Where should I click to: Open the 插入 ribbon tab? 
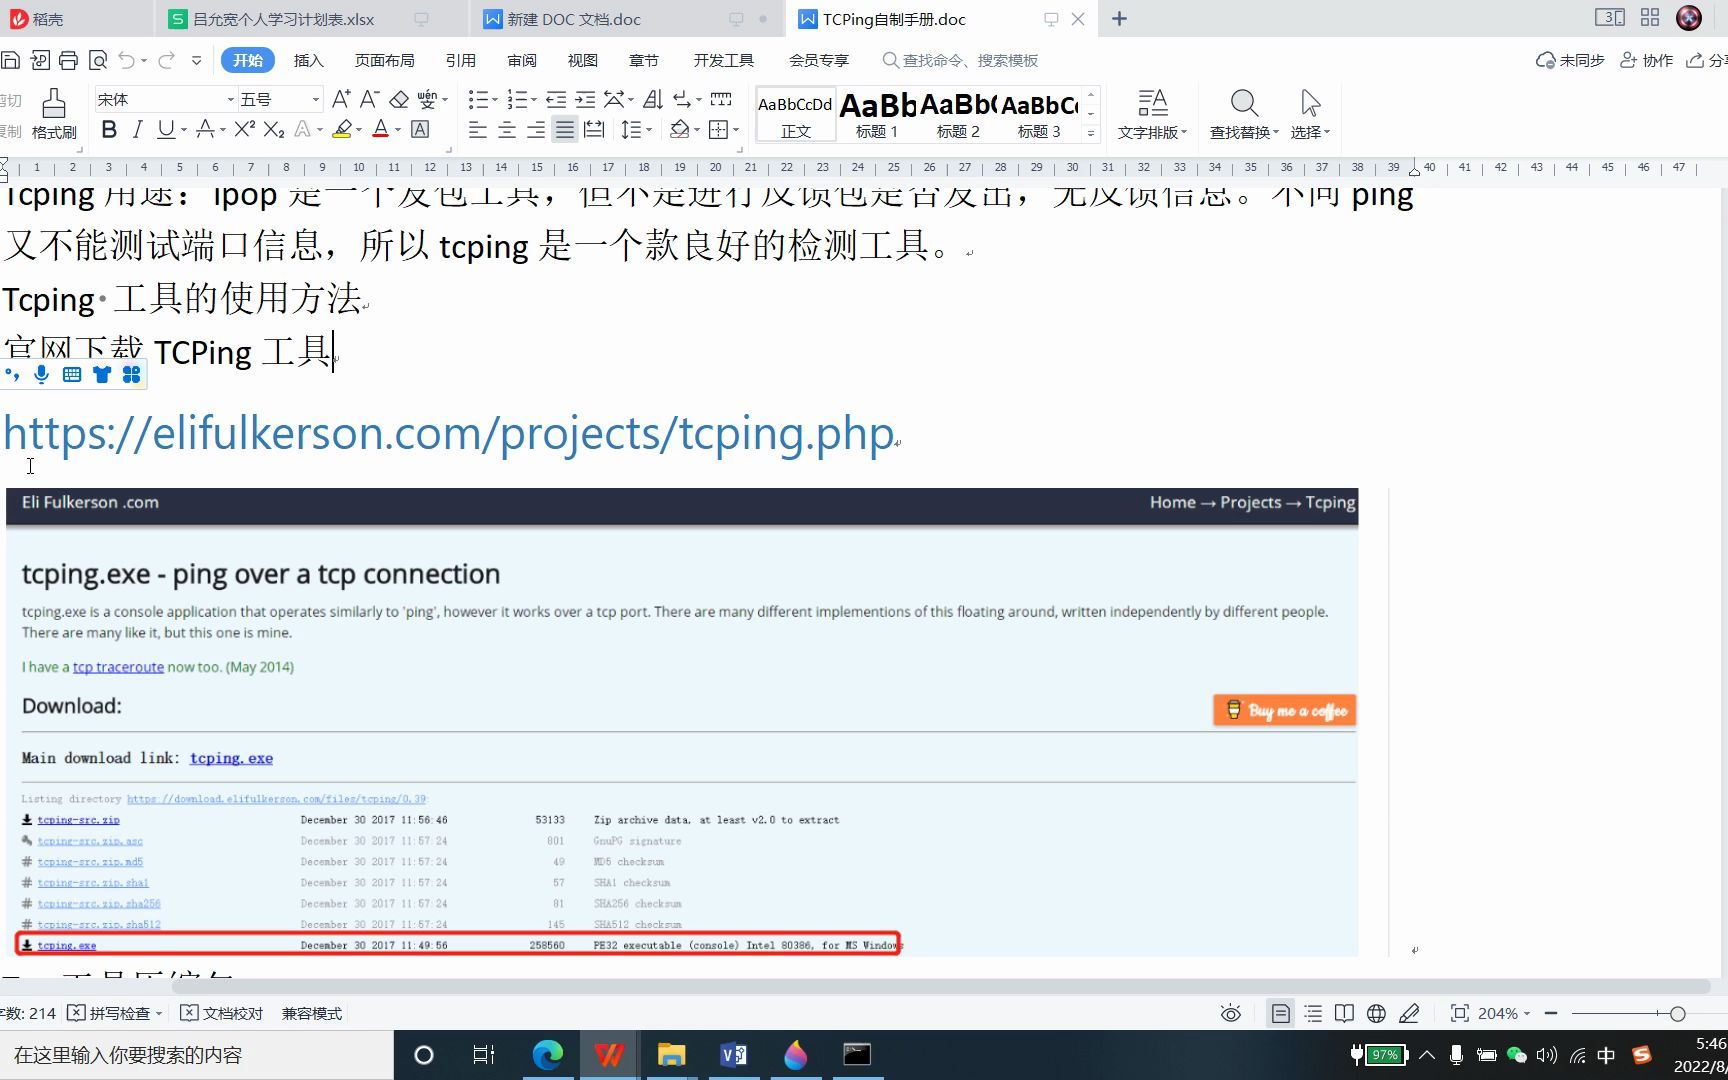309,60
